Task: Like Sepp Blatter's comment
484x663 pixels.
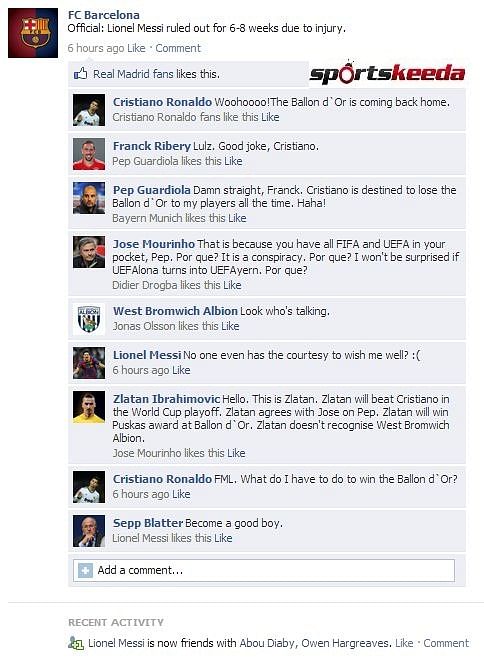Action: point(223,538)
